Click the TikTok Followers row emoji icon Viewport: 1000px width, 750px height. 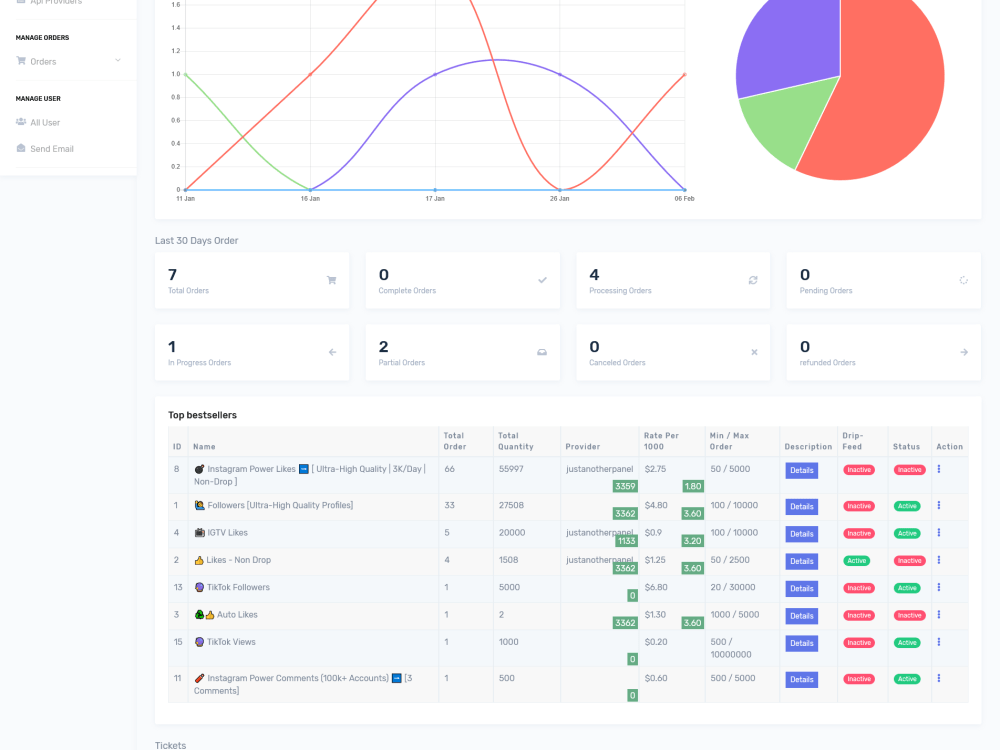(x=199, y=587)
